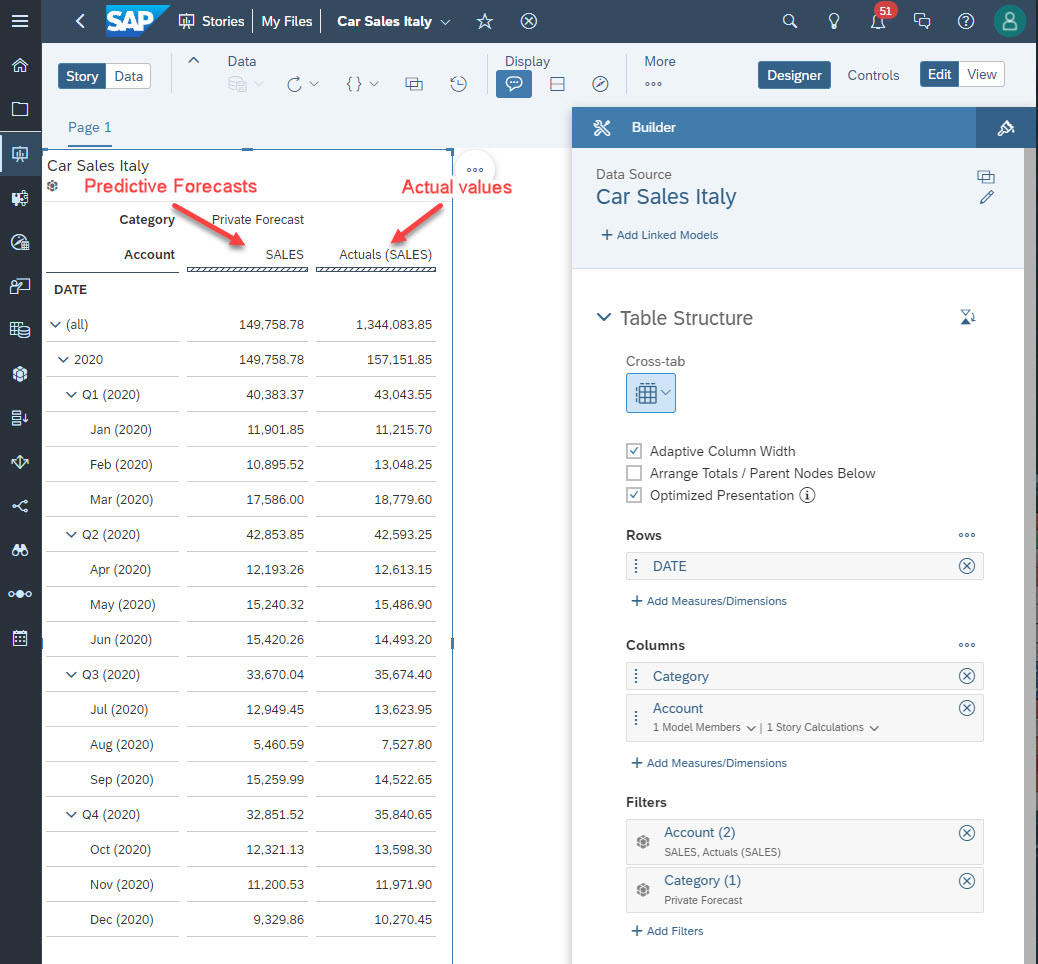Open the discussions chat icon
This screenshot has width=1038, height=964.
(921, 21)
